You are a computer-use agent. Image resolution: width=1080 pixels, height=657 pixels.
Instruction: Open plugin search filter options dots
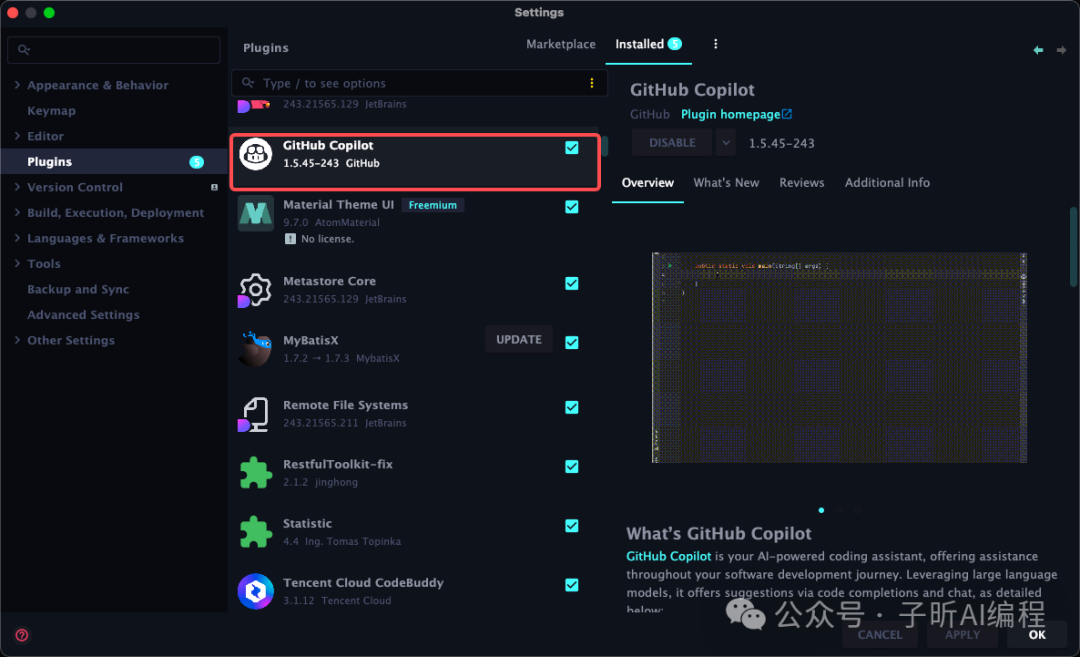[592, 83]
